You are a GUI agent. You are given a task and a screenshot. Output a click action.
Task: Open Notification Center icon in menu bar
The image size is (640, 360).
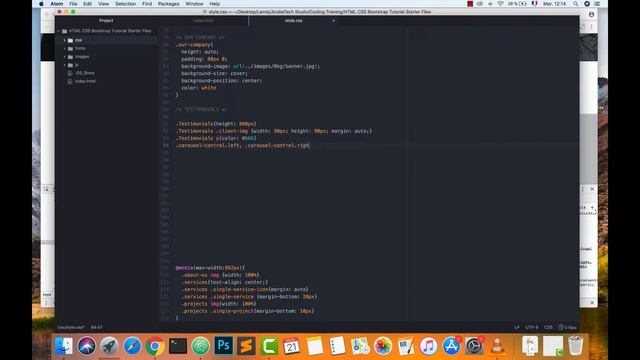pyautogui.click(x=598, y=4)
